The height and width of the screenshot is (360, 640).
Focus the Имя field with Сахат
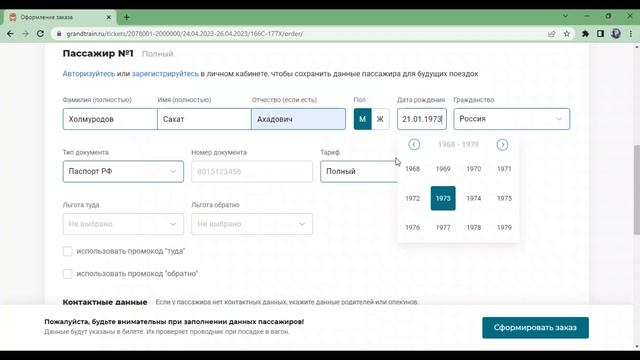click(204, 119)
